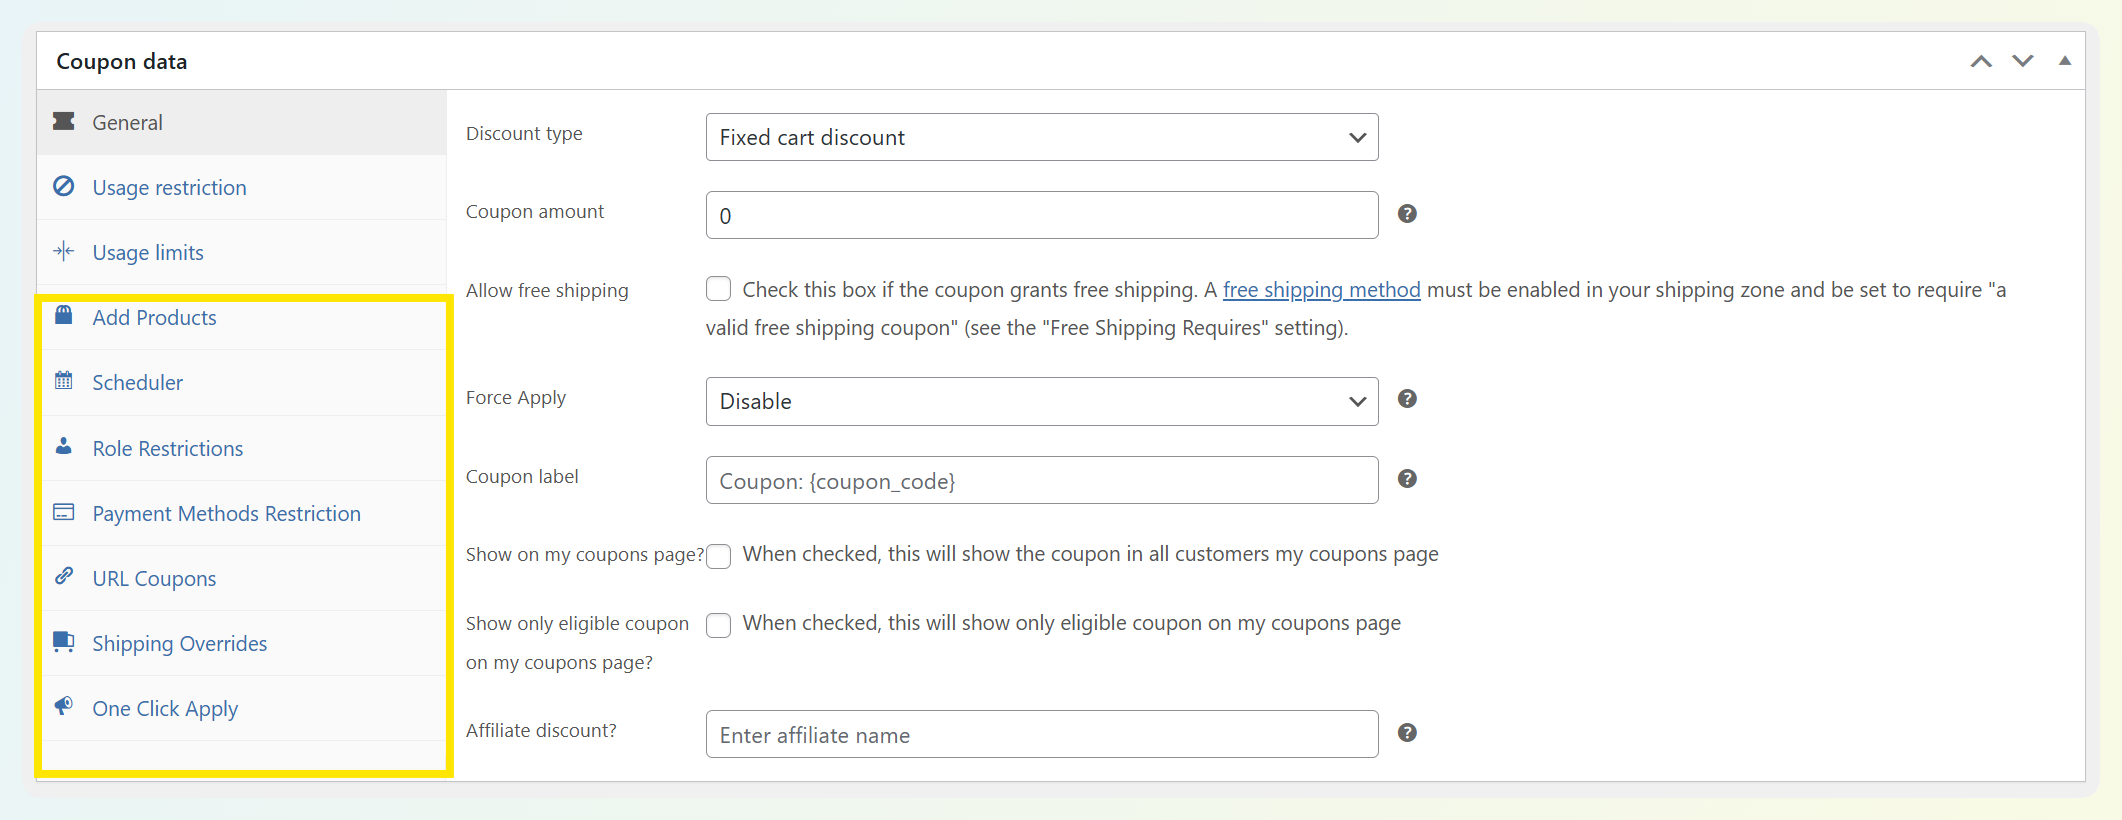
Task: Move Coupon data panel up with chevron
Action: pyautogui.click(x=1980, y=61)
